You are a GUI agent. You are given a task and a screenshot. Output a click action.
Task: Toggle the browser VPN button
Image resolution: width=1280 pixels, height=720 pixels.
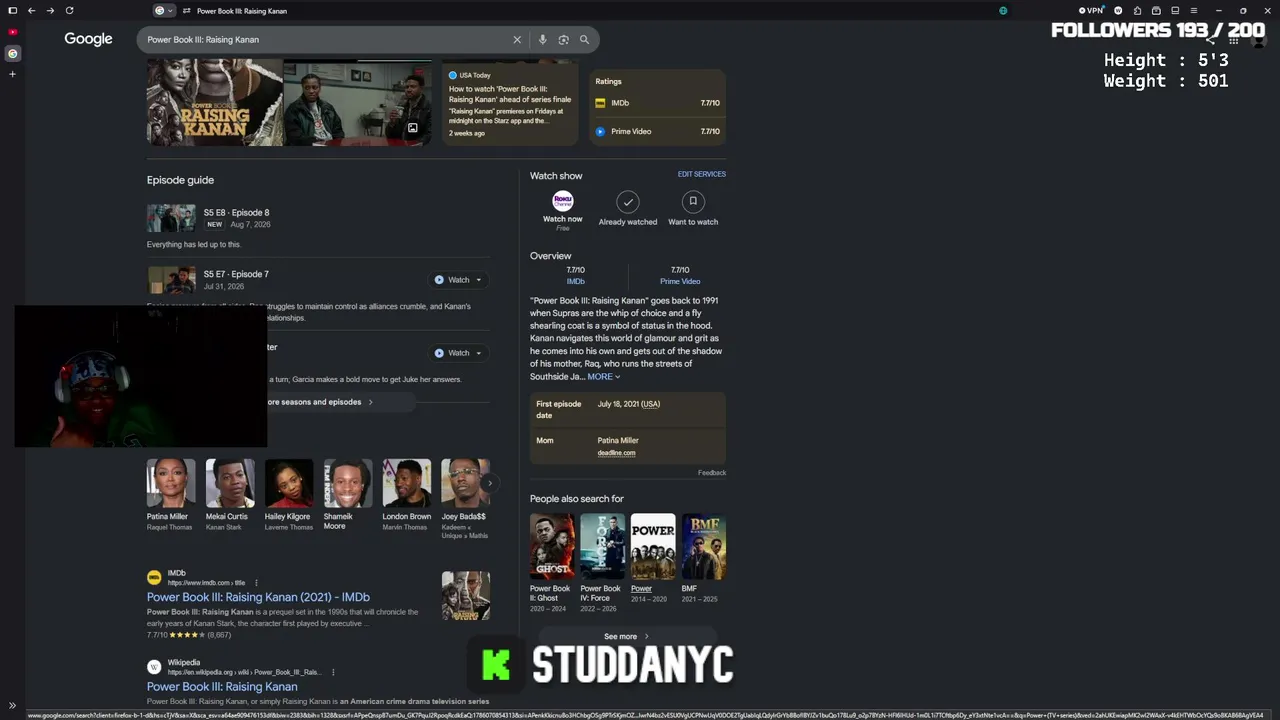coord(1093,11)
